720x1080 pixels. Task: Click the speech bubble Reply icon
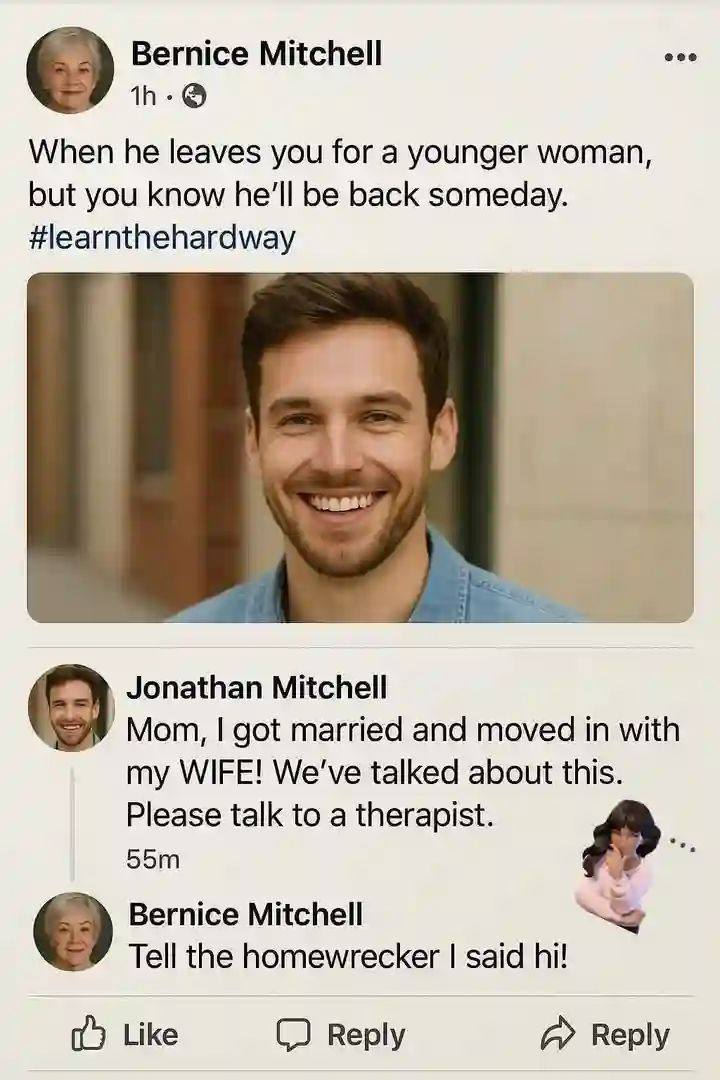coord(294,1035)
